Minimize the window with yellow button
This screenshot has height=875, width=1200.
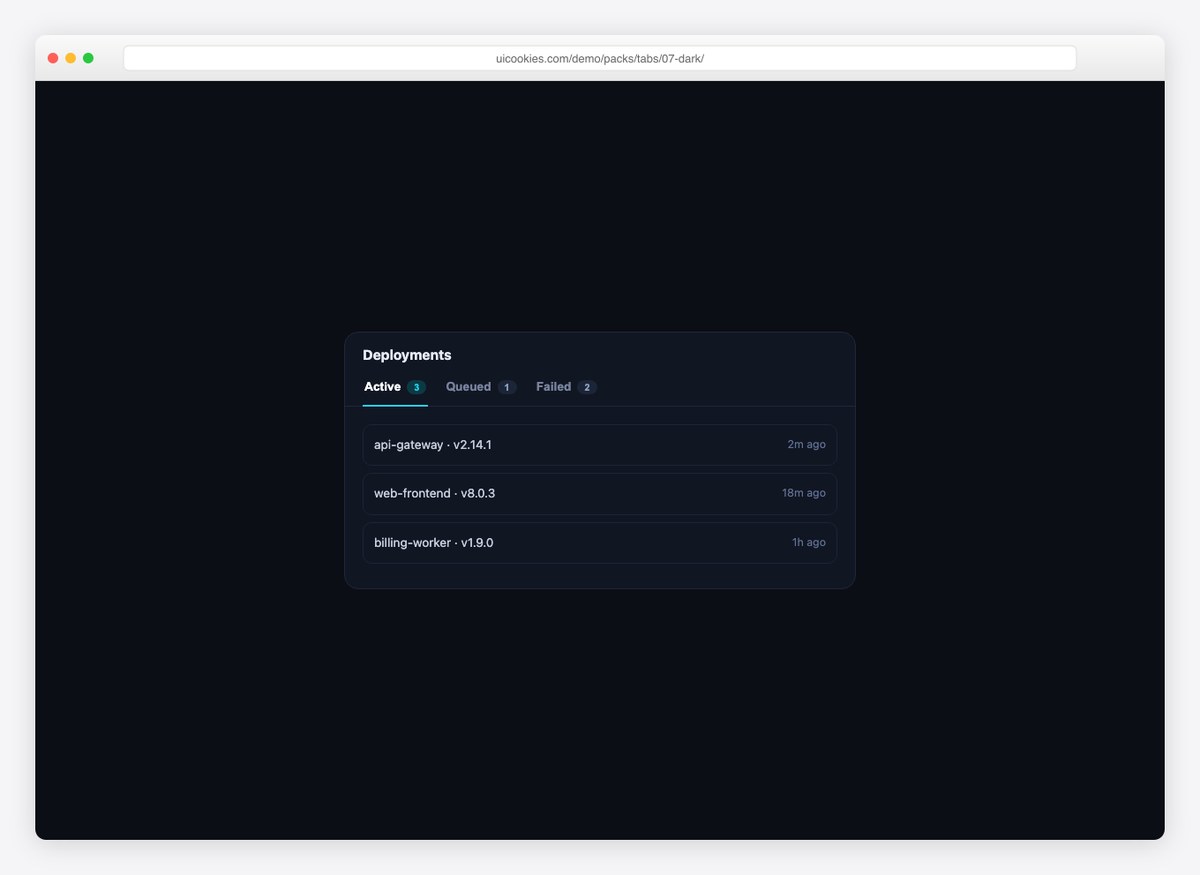tap(71, 58)
